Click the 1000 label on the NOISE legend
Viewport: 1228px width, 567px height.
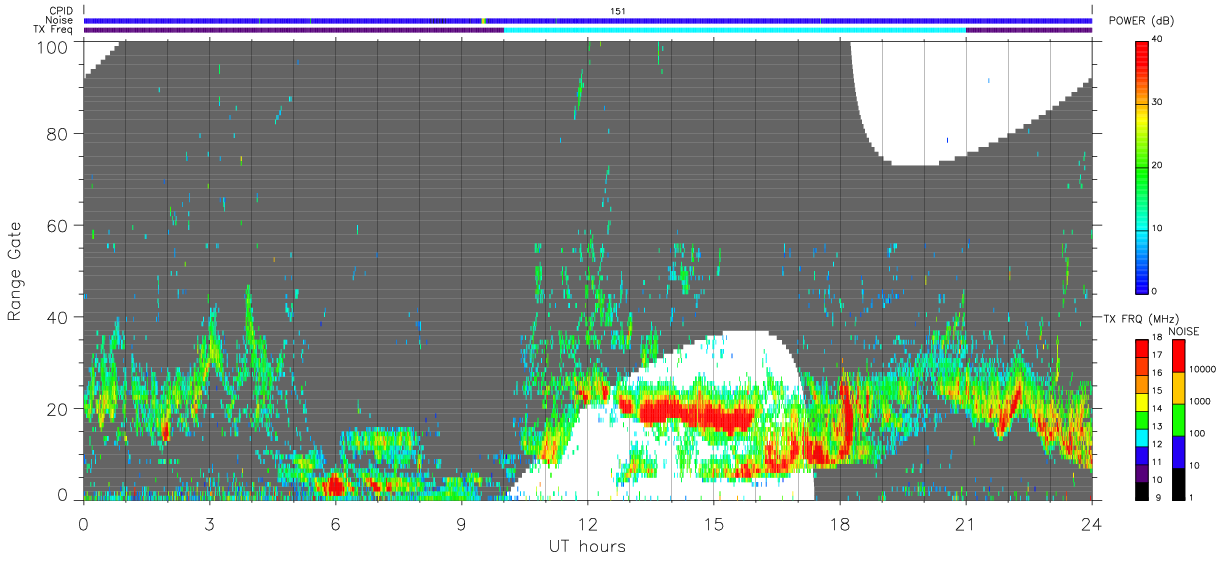click(1198, 401)
